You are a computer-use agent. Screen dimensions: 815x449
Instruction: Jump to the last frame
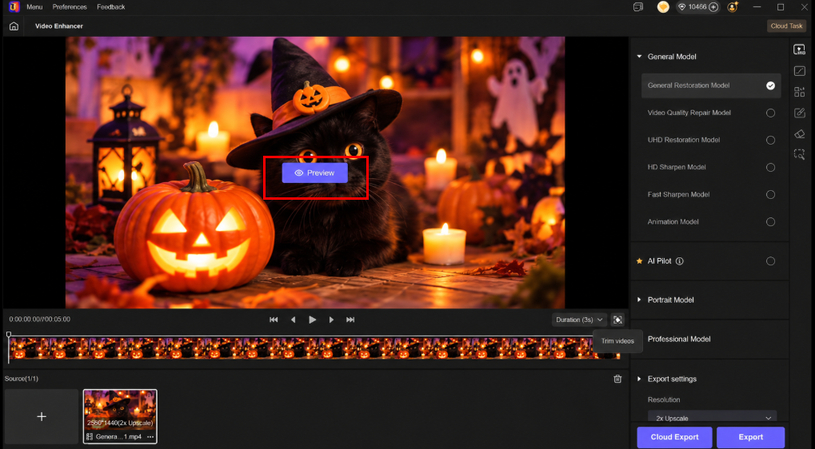350,320
